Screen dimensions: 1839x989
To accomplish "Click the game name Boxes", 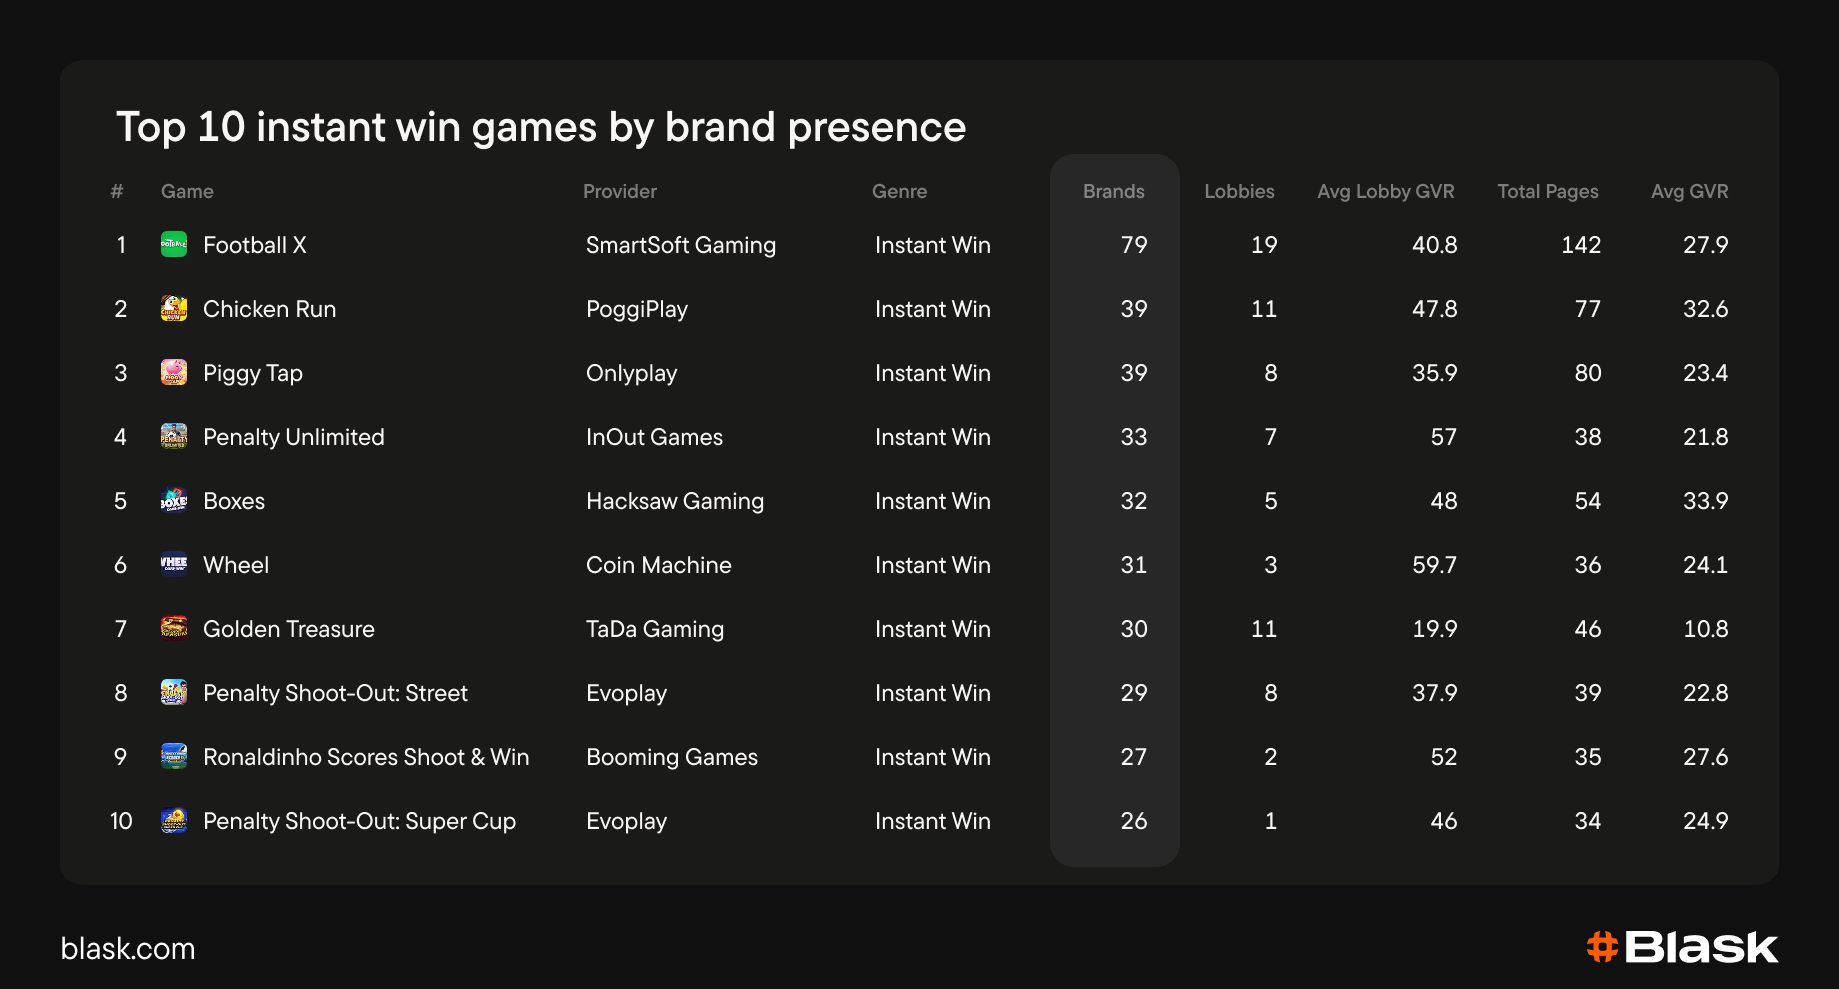I will [x=234, y=501].
